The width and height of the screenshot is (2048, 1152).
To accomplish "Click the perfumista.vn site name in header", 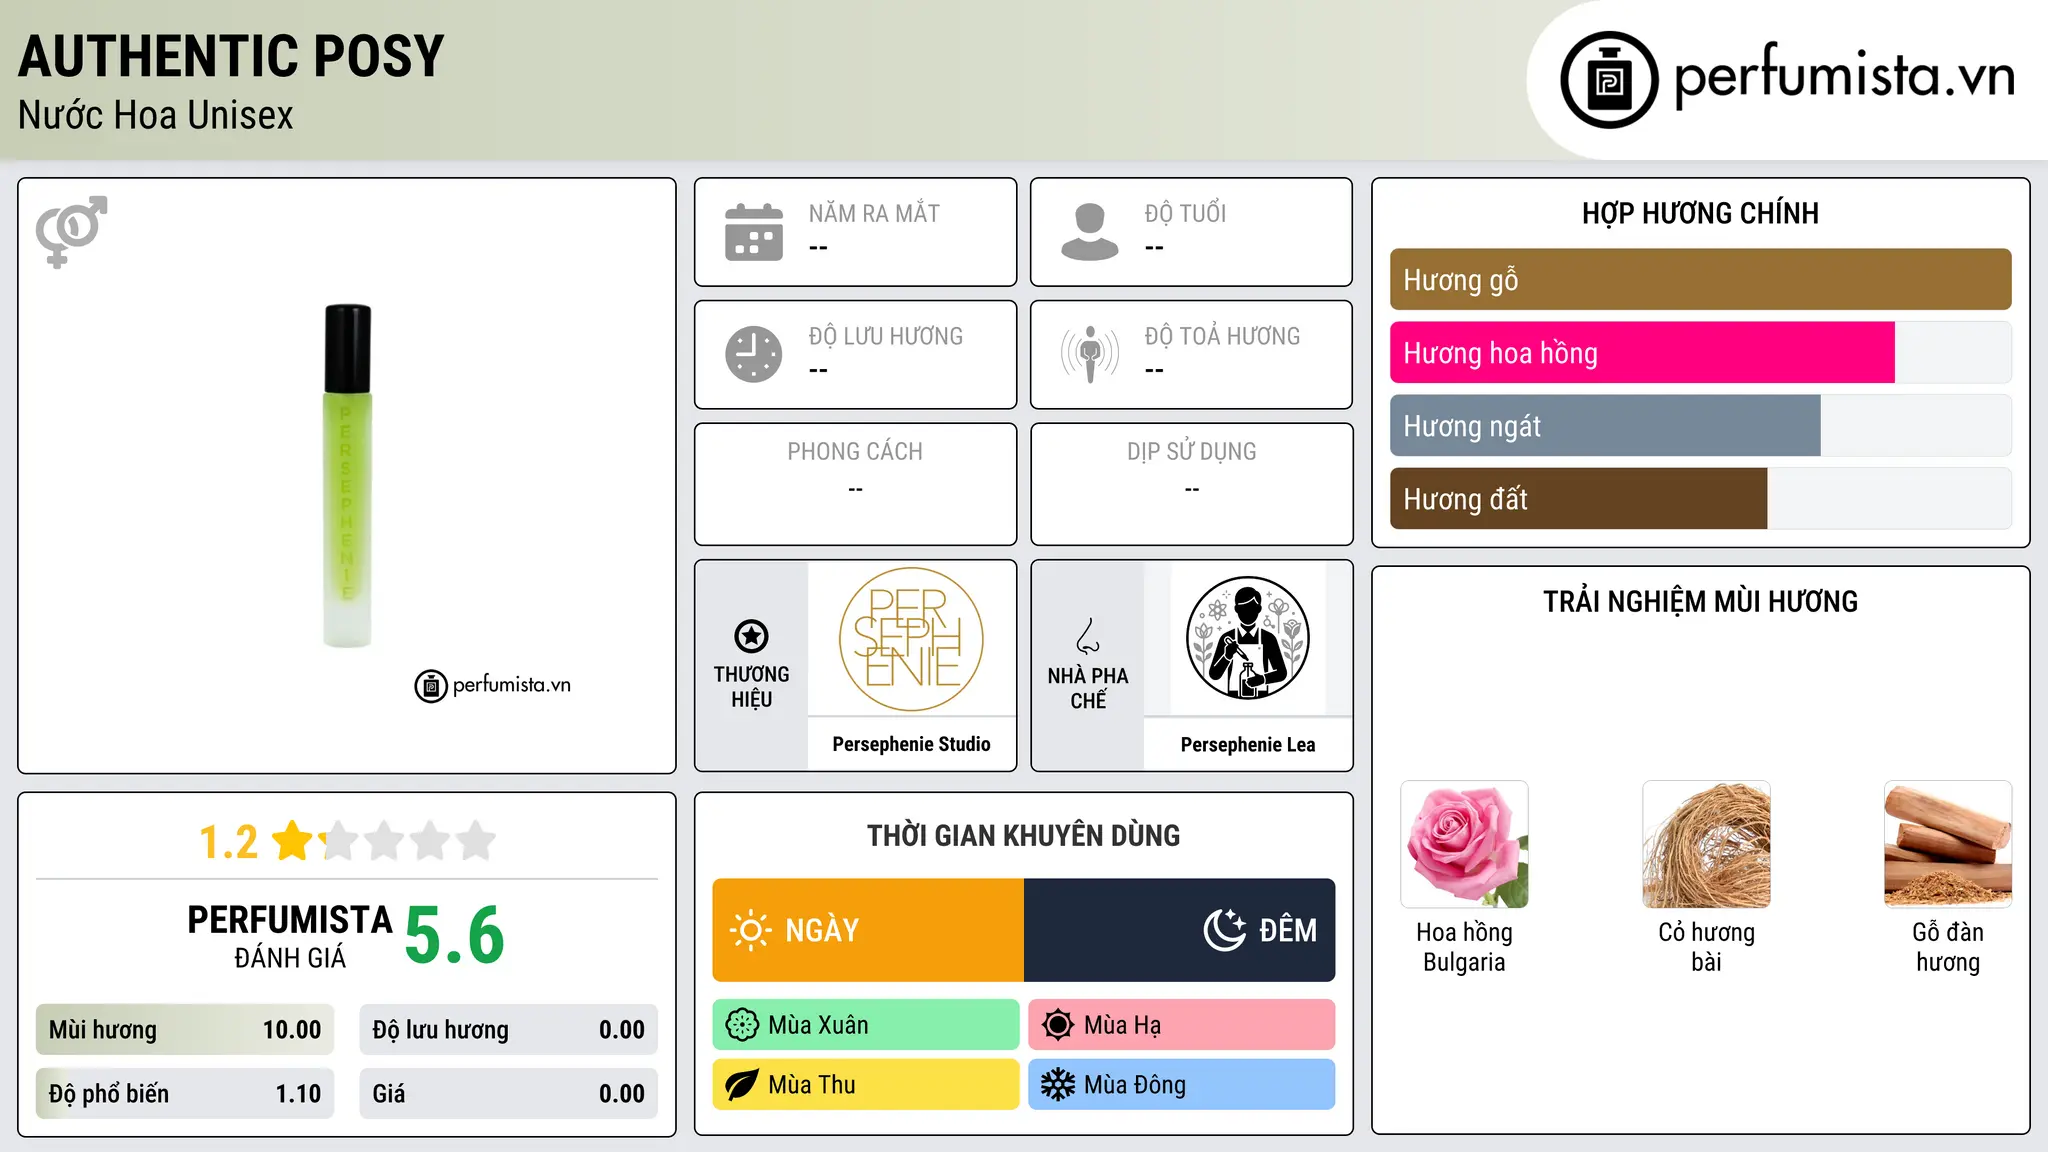I will (1844, 77).
